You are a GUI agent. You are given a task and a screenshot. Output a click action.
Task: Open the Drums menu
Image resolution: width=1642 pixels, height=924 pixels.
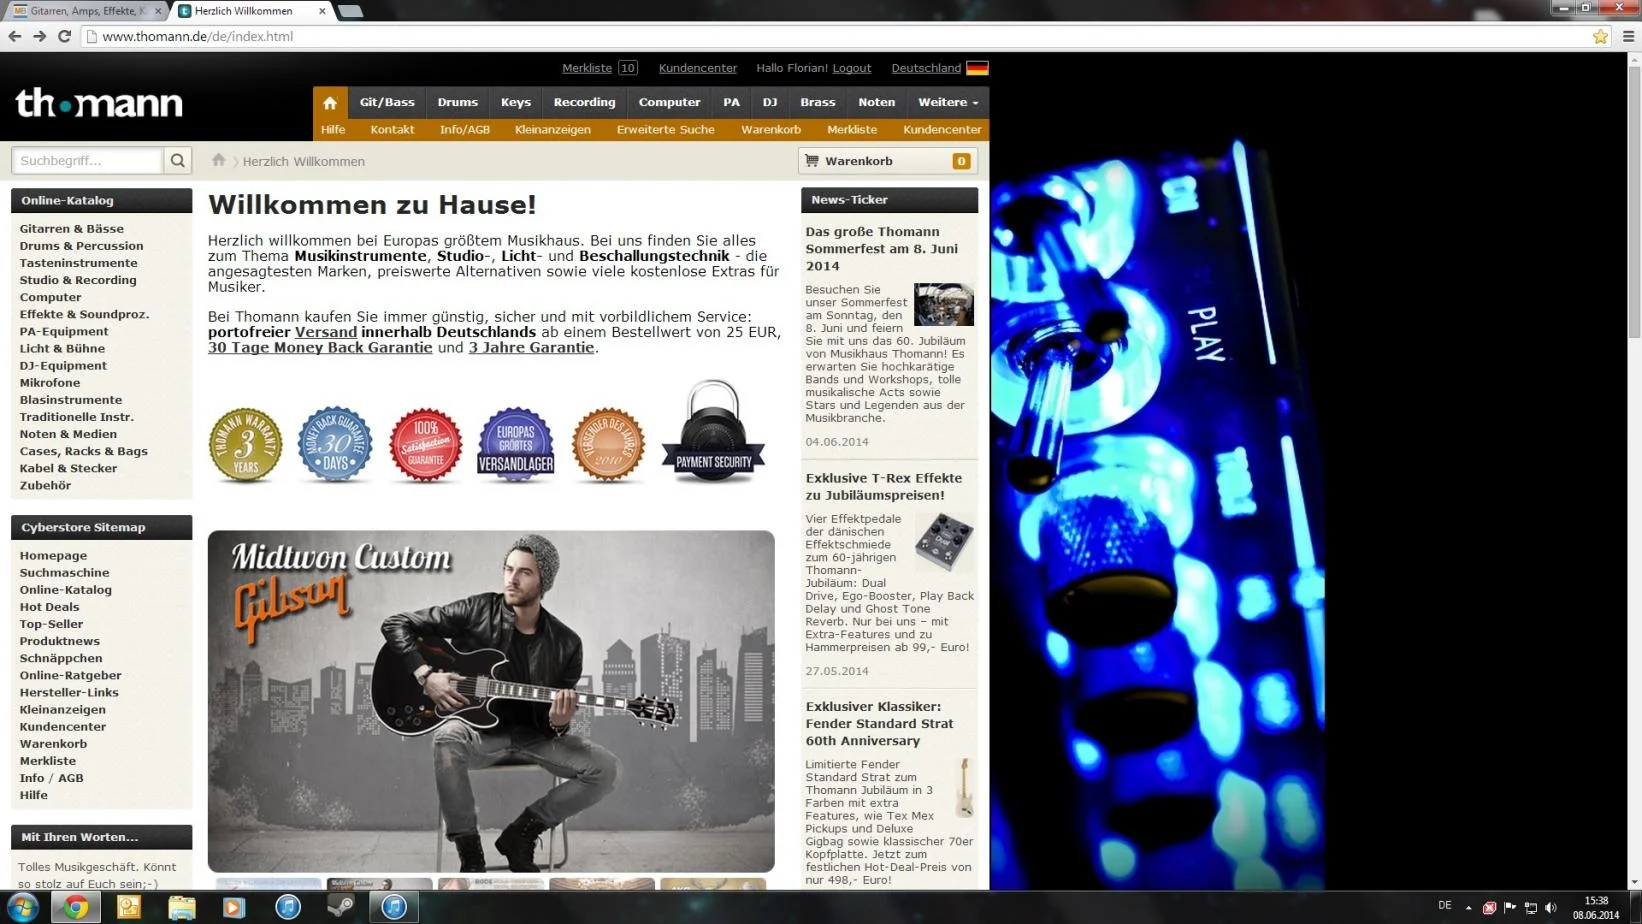pyautogui.click(x=457, y=102)
